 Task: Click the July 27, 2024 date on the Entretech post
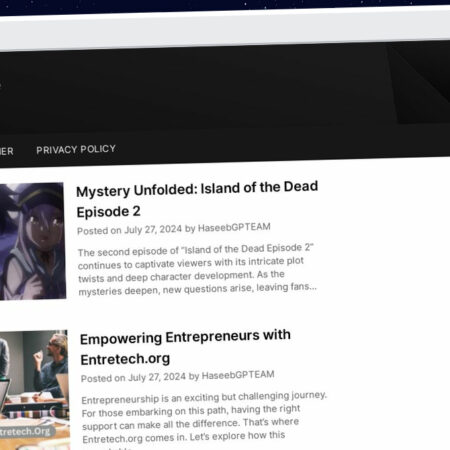coord(157,377)
